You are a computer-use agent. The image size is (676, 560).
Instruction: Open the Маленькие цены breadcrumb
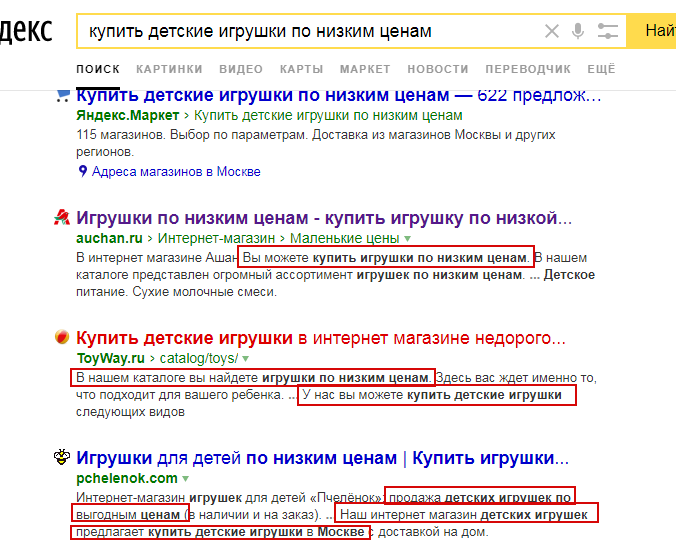[x=344, y=238]
